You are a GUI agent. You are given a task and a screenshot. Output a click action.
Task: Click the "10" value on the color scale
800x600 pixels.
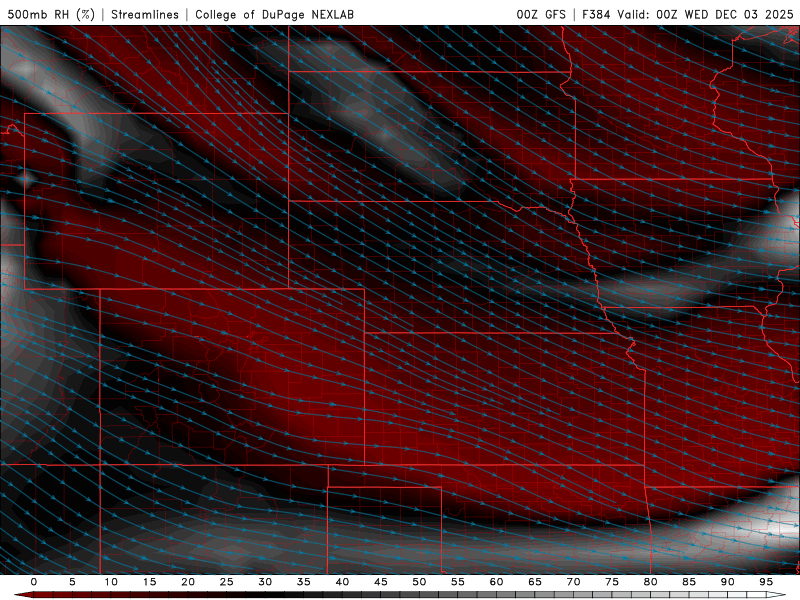[111, 582]
